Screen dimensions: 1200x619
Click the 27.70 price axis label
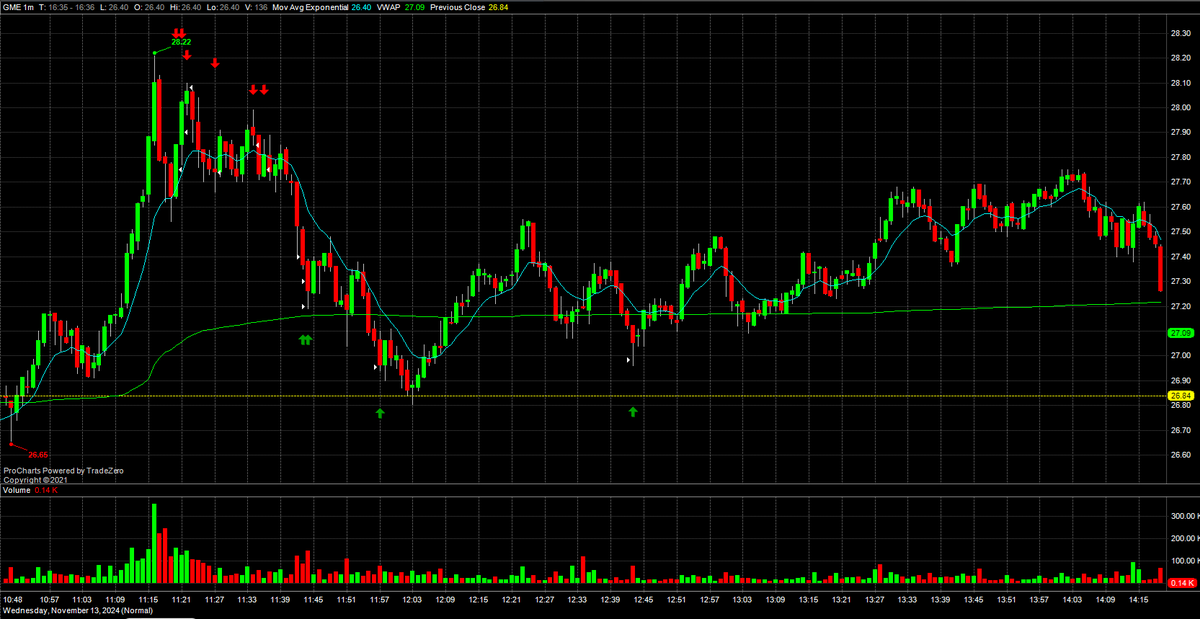pyautogui.click(x=1180, y=182)
